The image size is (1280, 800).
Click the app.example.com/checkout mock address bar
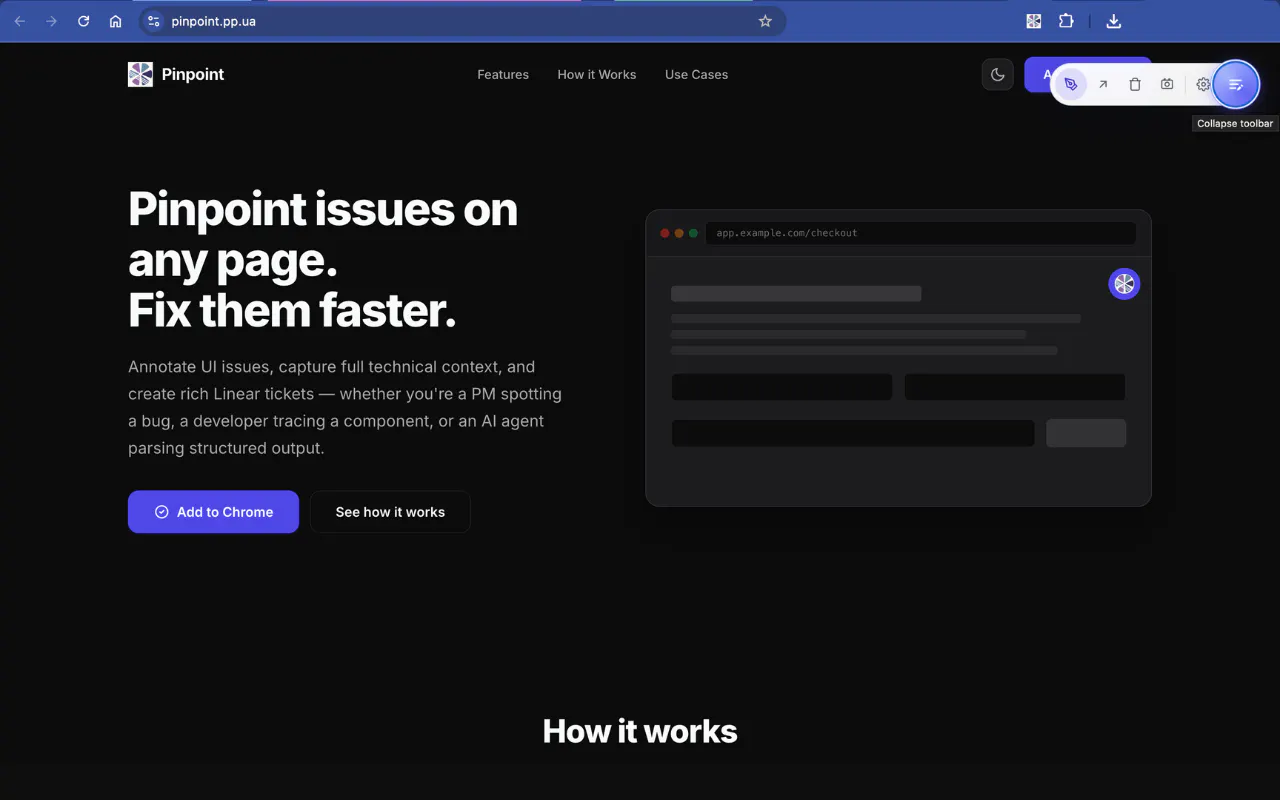pos(920,233)
